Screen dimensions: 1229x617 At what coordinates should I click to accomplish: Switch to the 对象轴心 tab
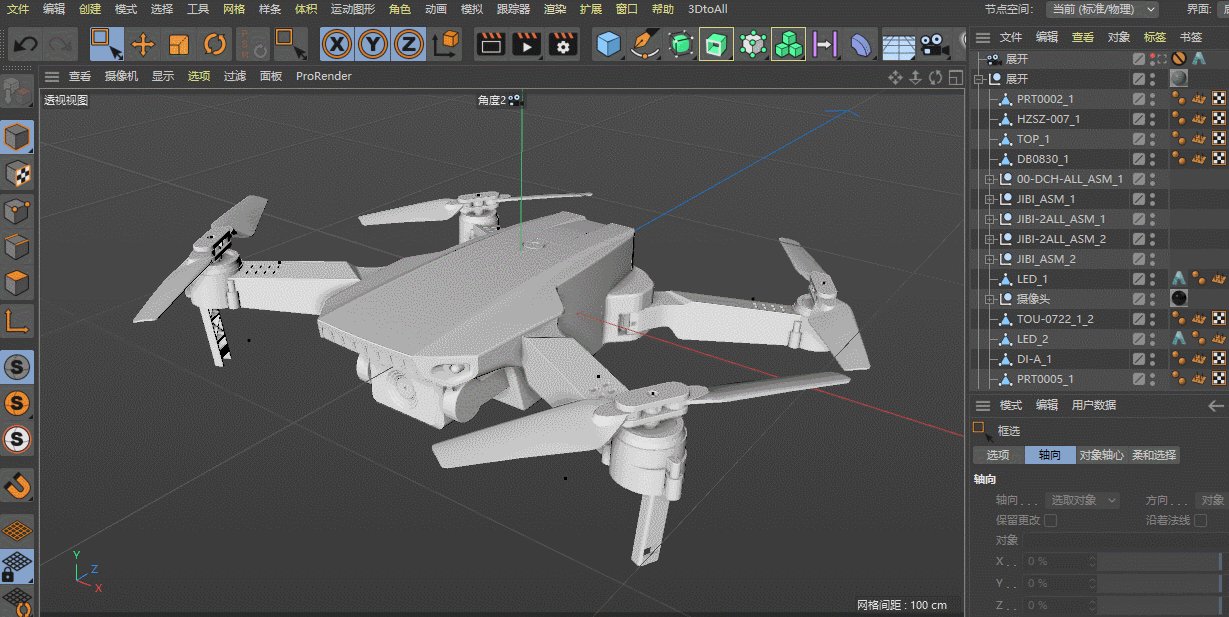tap(1102, 455)
